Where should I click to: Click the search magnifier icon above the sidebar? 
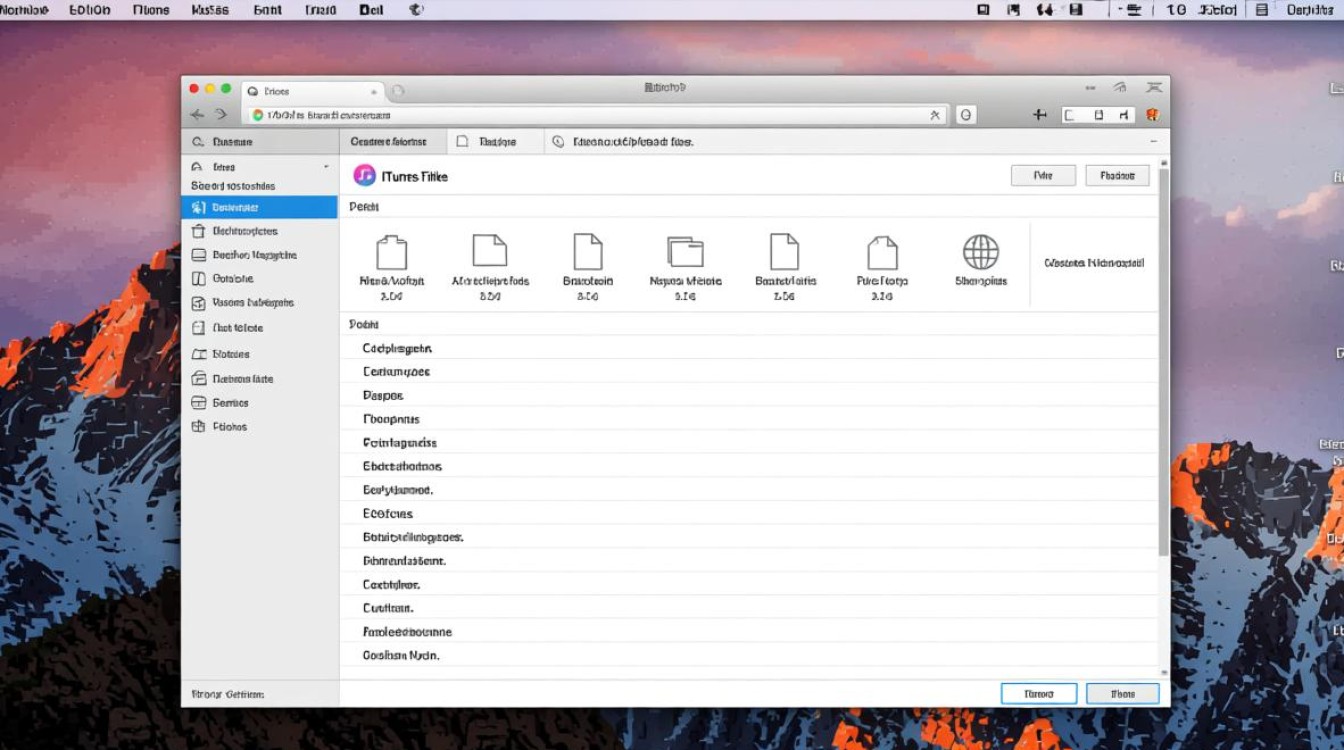point(197,141)
